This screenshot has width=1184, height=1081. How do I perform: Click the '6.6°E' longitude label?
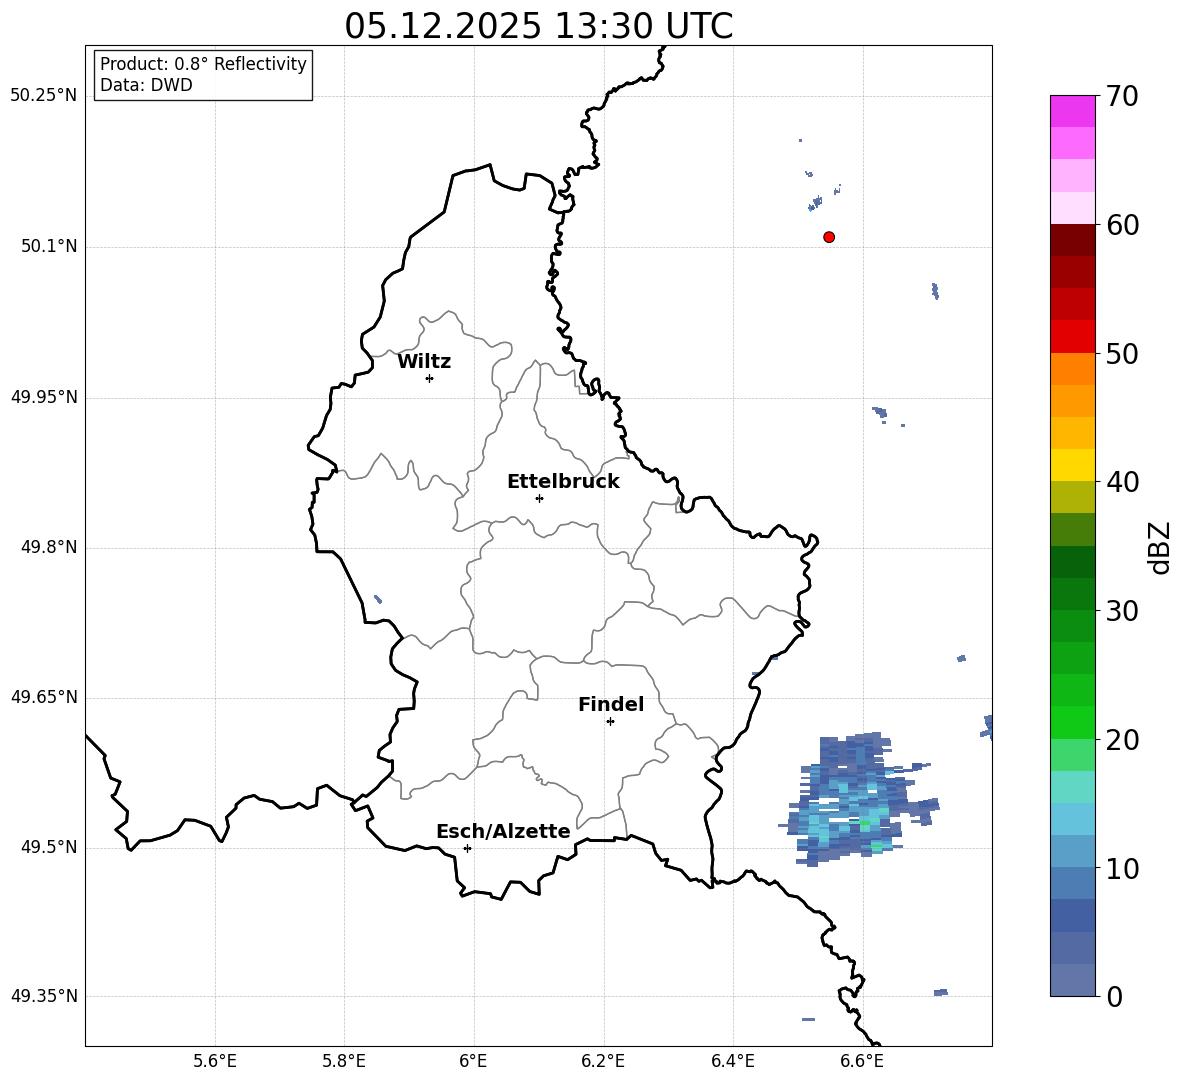[x=862, y=1061]
